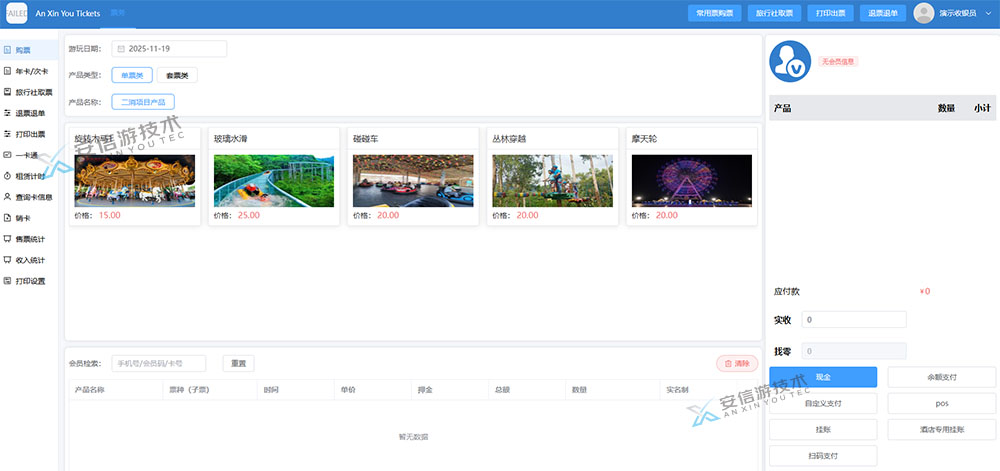The width and height of the screenshot is (1000, 471).
Task: Click the 年卡/次卡 sidebar icon
Action: (7, 71)
